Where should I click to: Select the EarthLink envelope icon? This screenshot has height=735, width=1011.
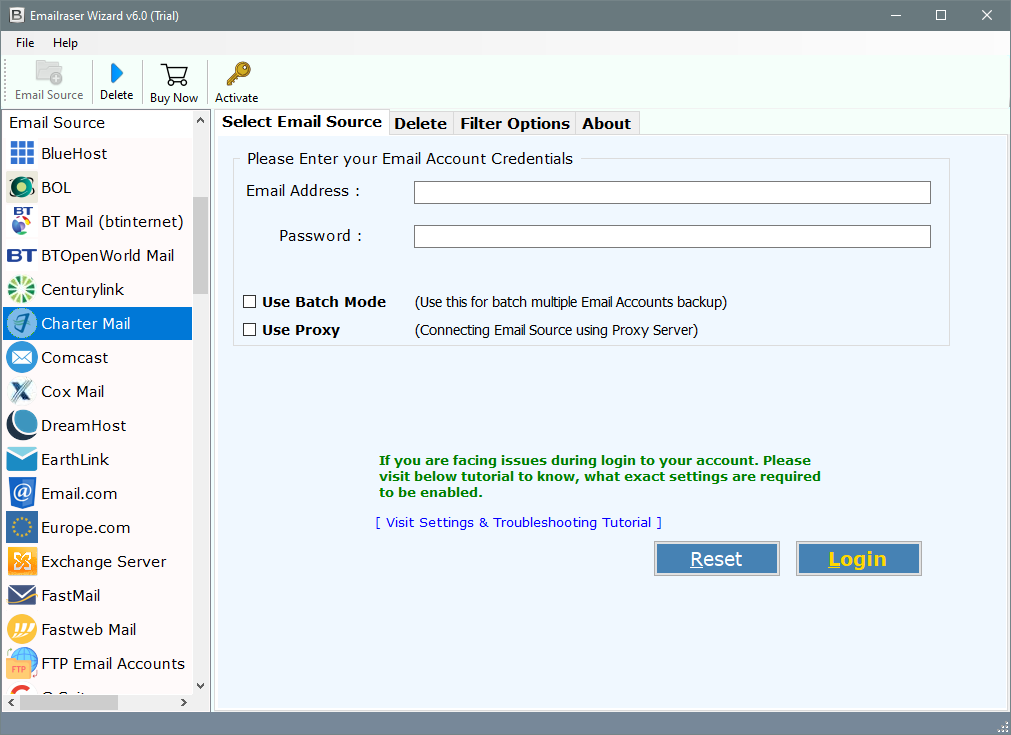tap(22, 460)
